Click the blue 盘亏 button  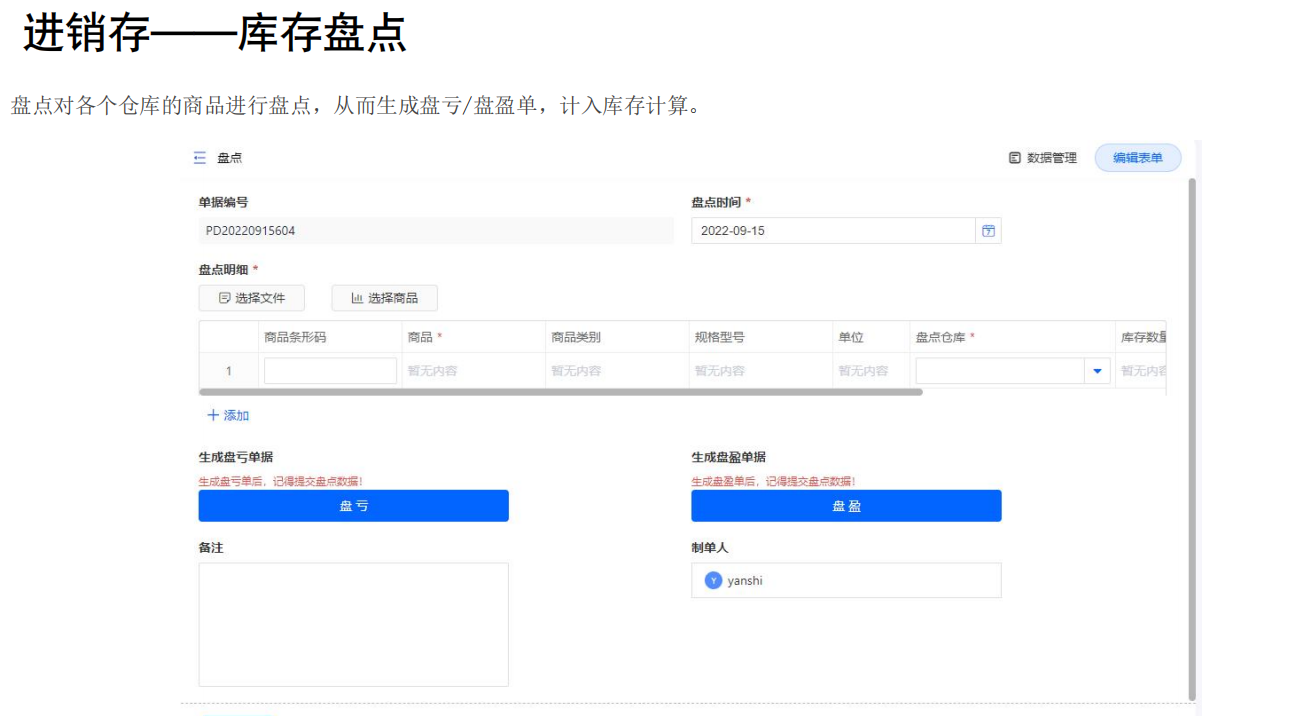pyautogui.click(x=353, y=506)
